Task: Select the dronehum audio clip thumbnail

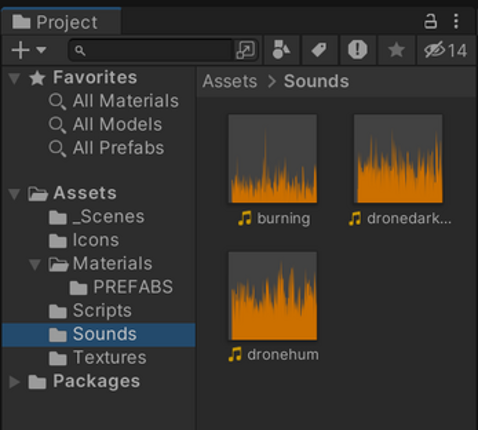Action: [x=273, y=296]
